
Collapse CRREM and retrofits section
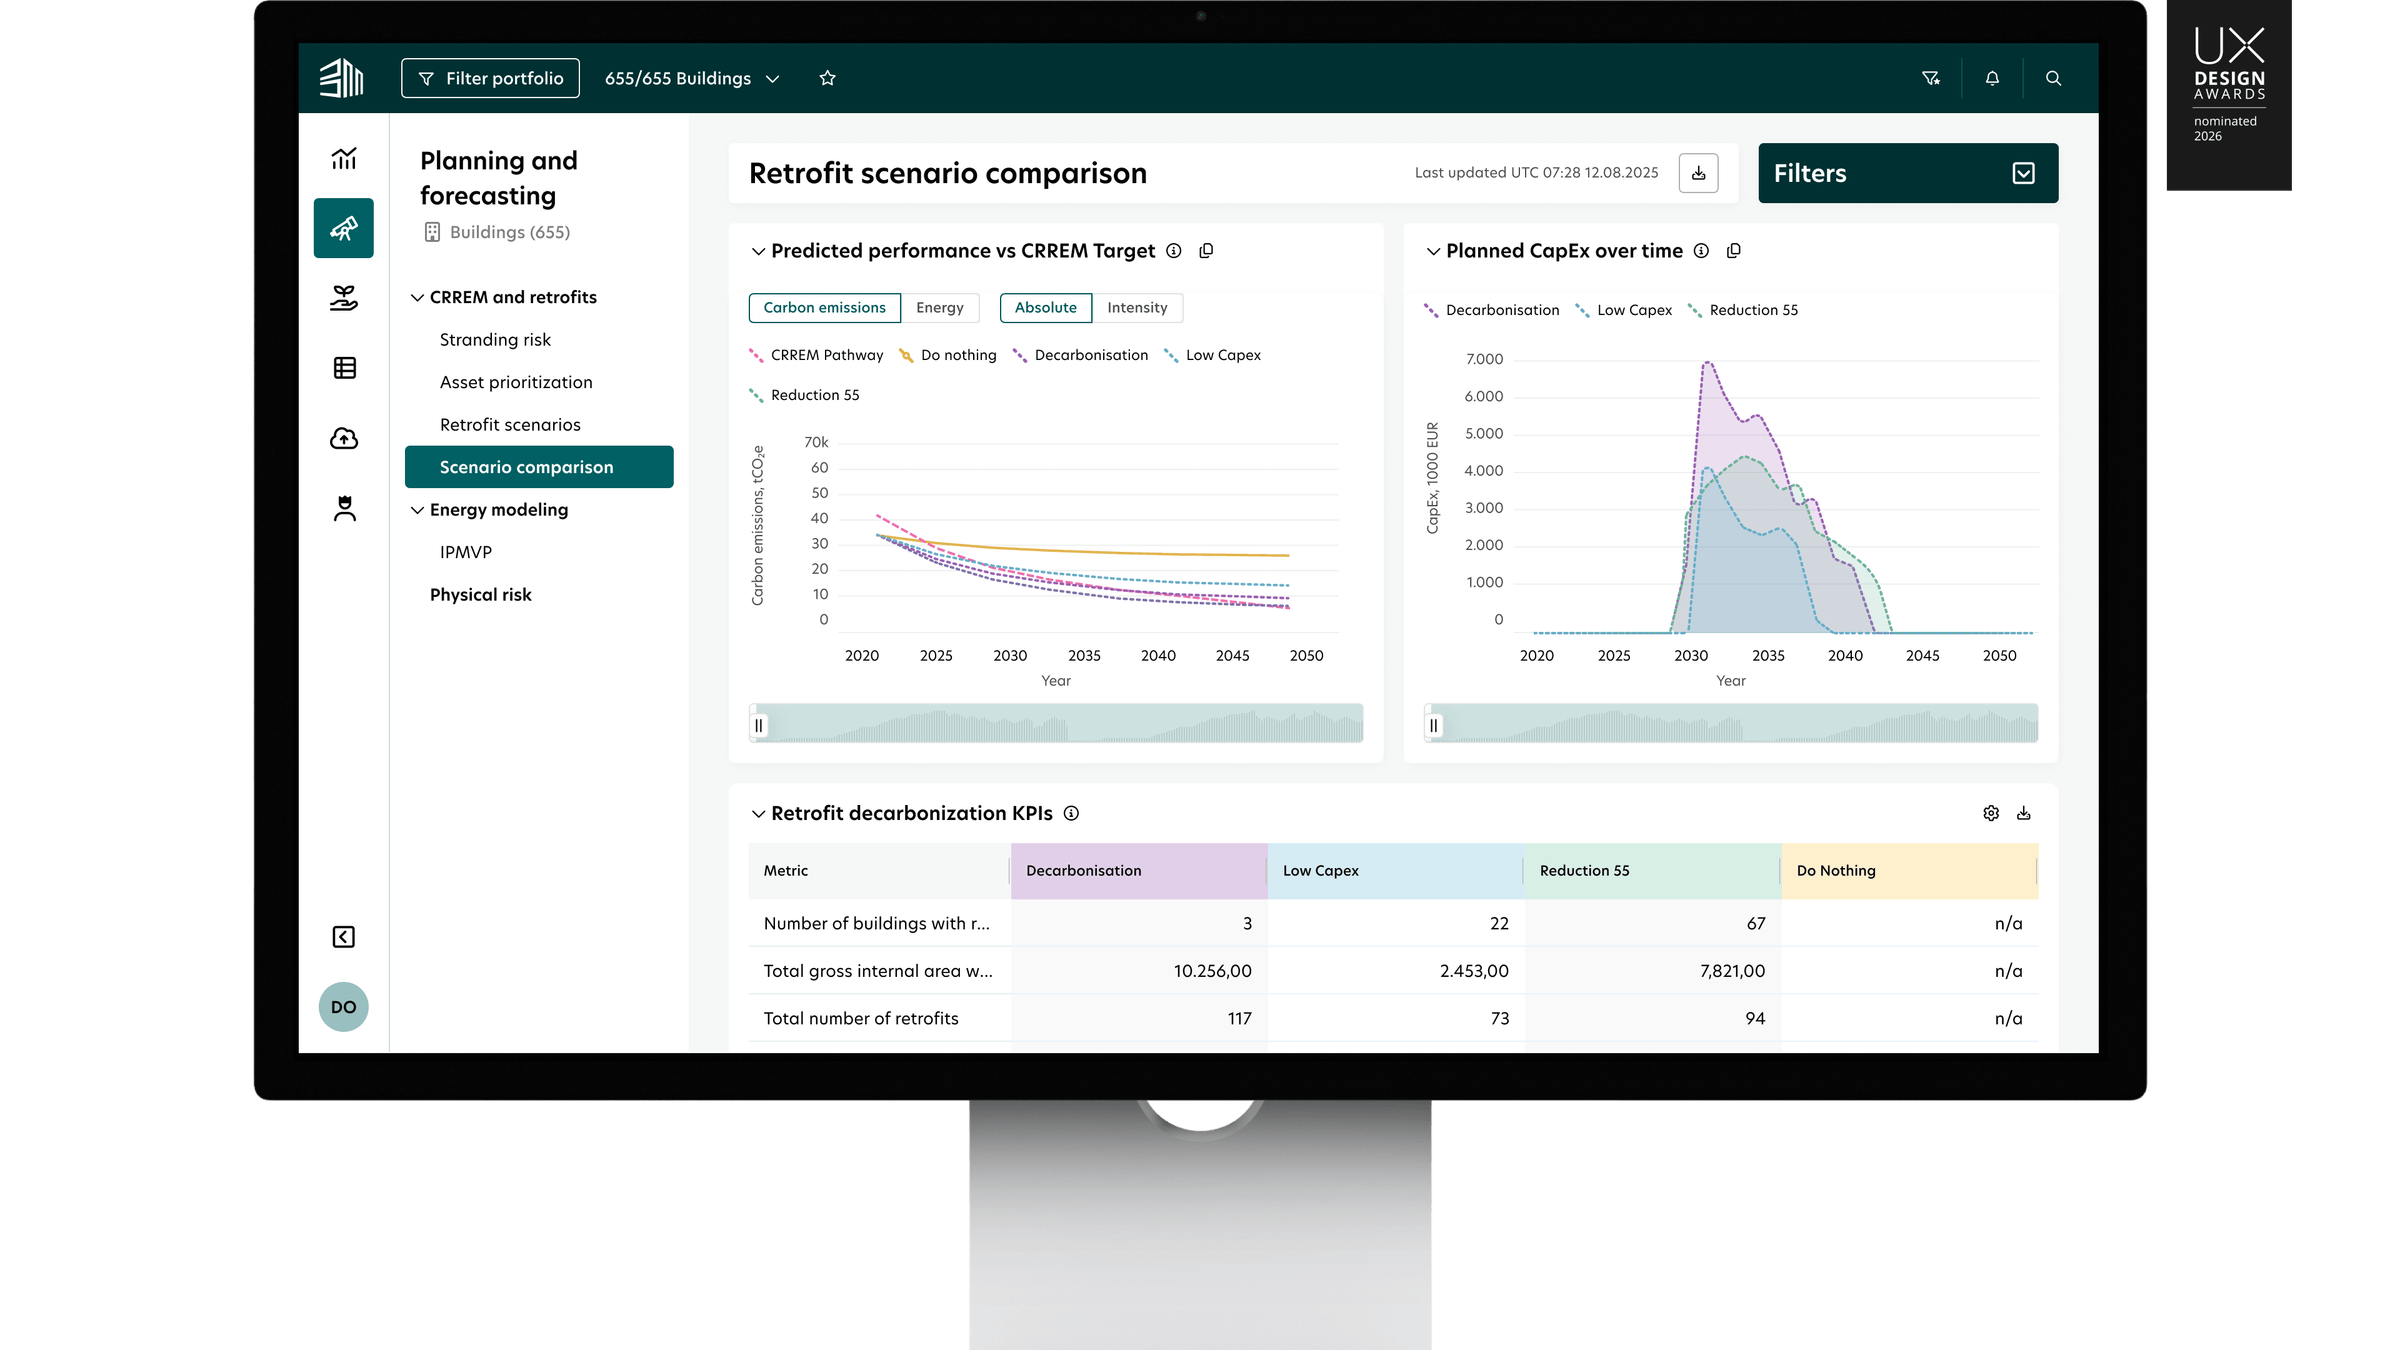tap(417, 297)
